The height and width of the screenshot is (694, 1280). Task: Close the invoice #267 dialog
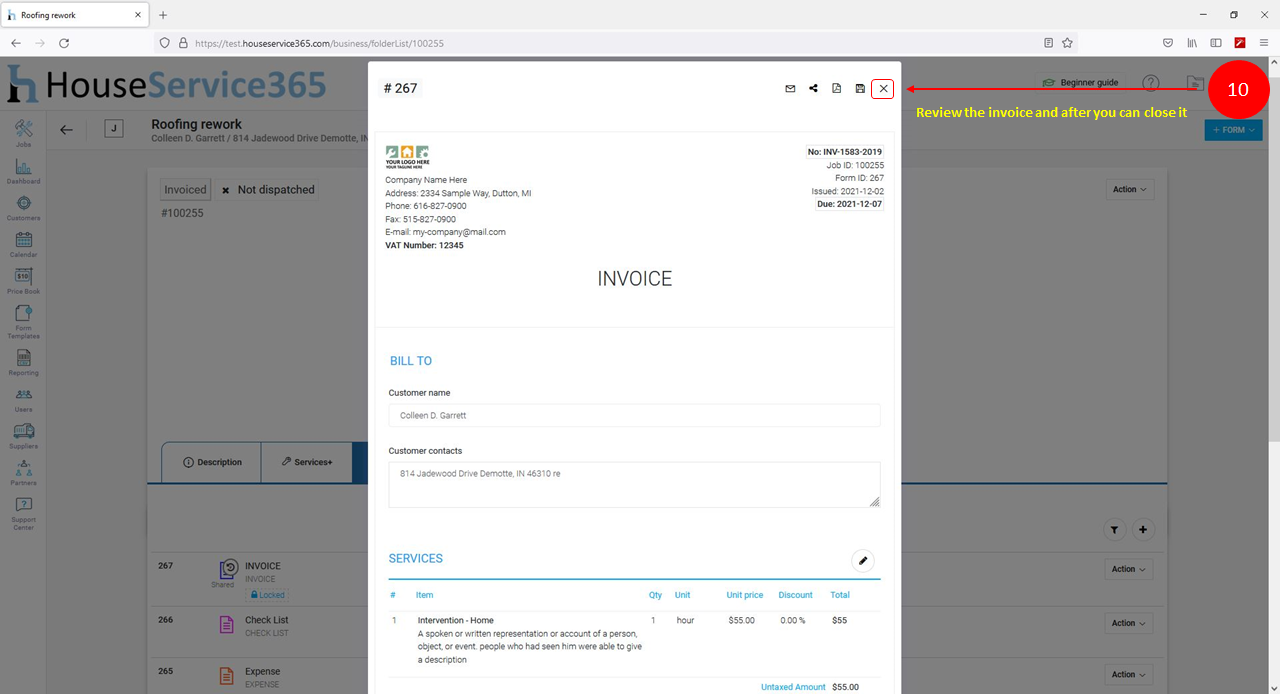click(883, 89)
